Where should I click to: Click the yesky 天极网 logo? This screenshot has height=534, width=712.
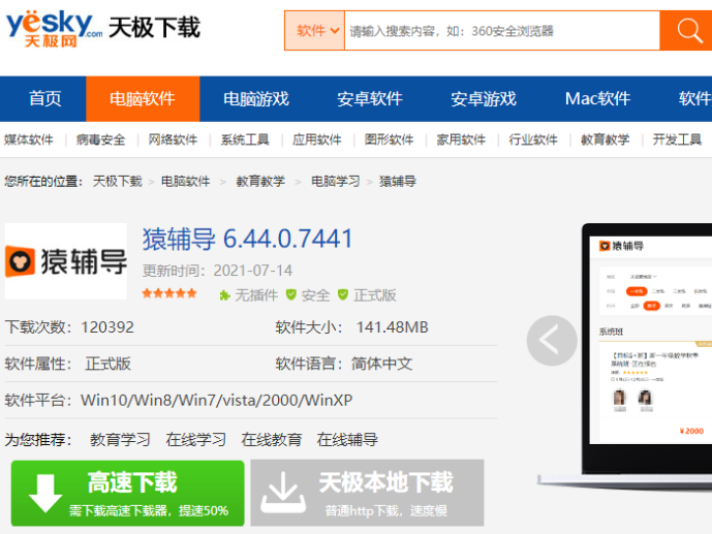(x=54, y=29)
